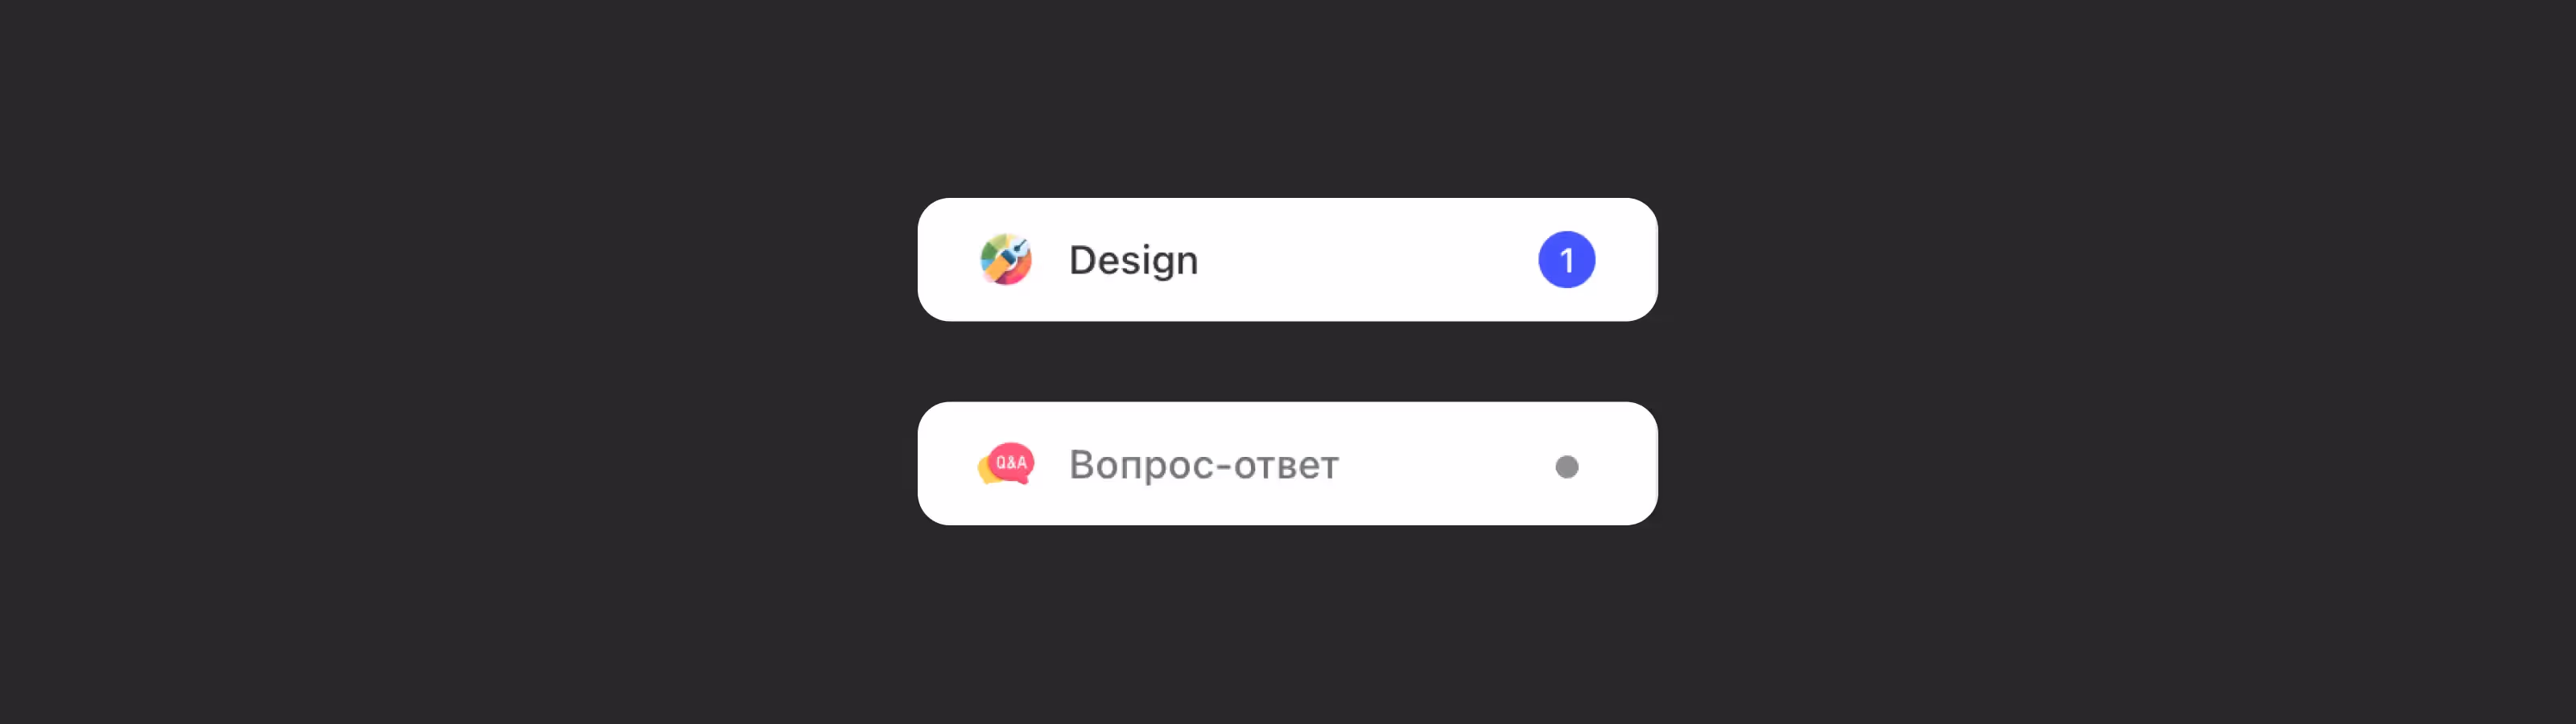2576x724 pixels.
Task: Click the colorful Design paintbrush icon
Action: pyautogui.click(x=1006, y=260)
